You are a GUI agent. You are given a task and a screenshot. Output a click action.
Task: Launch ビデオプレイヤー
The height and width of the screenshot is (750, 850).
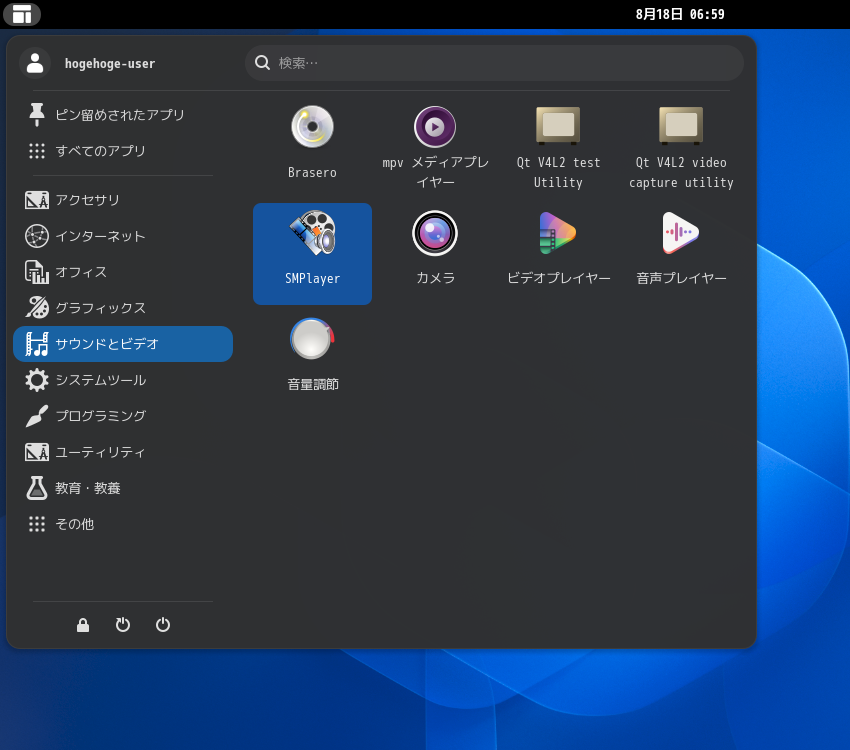click(x=558, y=254)
